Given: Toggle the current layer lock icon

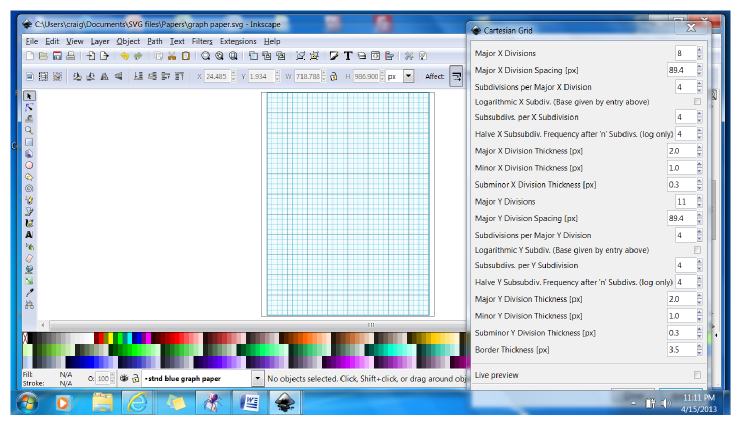Looking at the screenshot, I should (x=135, y=378).
